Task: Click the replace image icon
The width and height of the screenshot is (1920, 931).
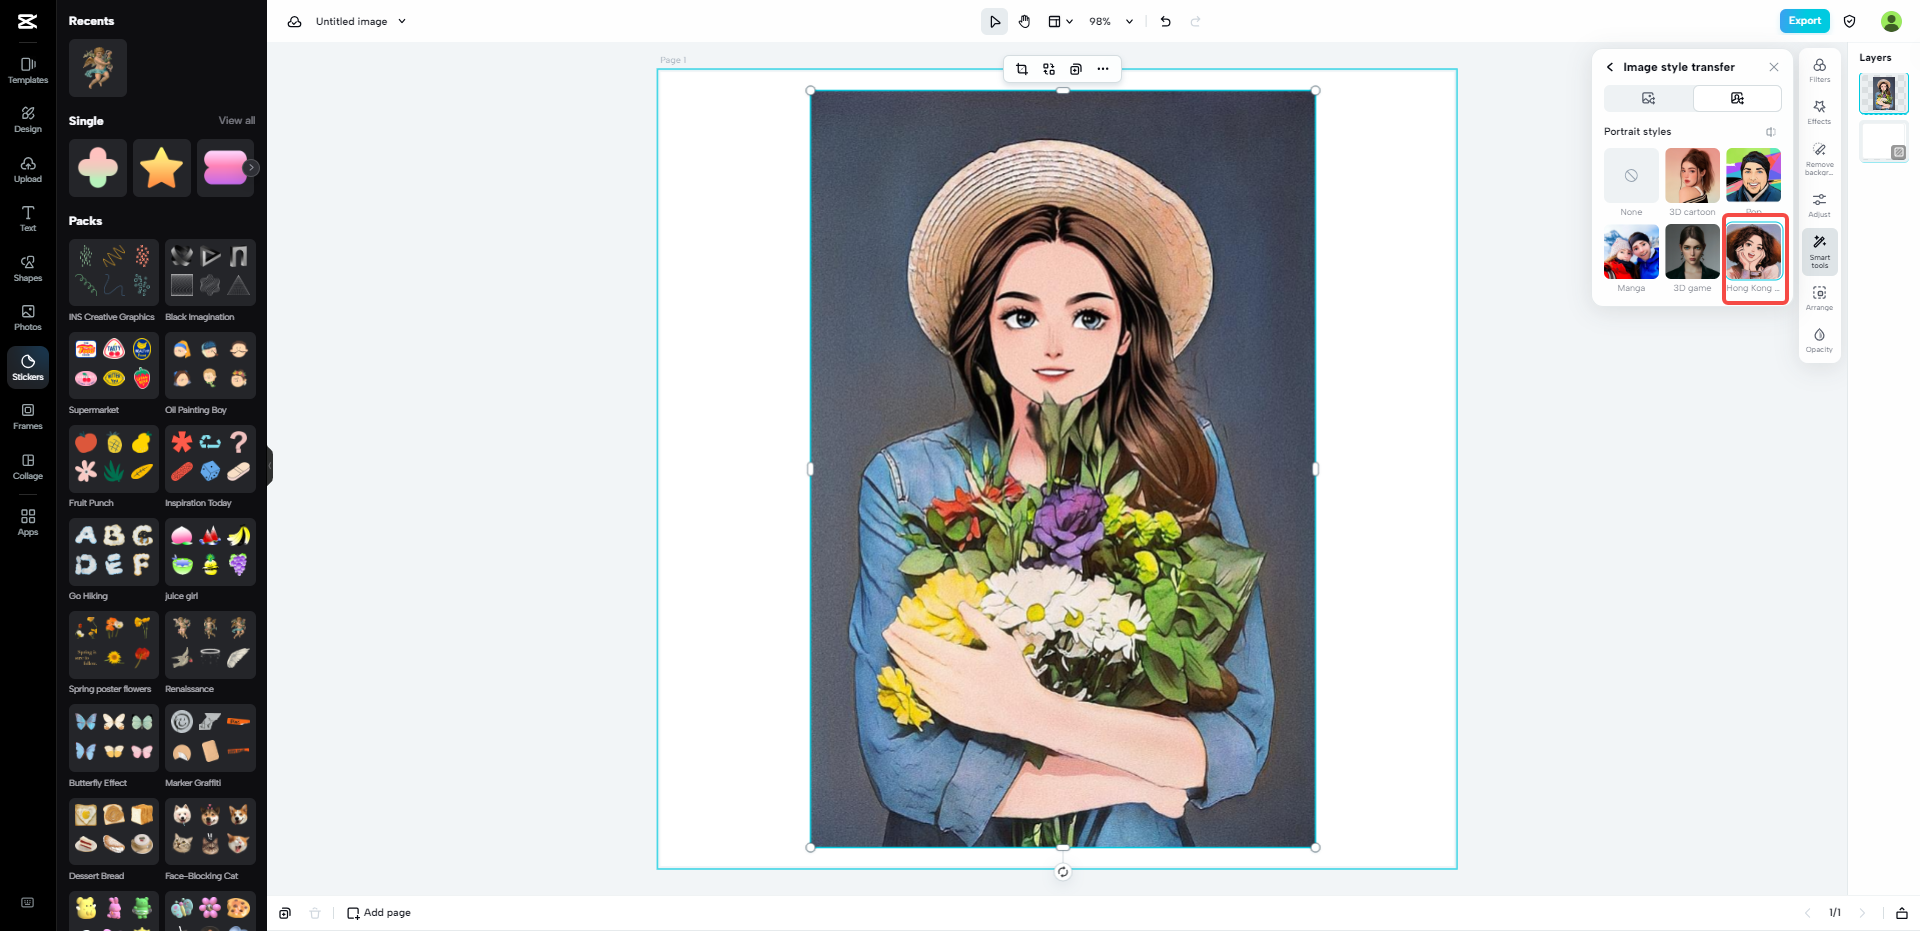Action: 1049,69
